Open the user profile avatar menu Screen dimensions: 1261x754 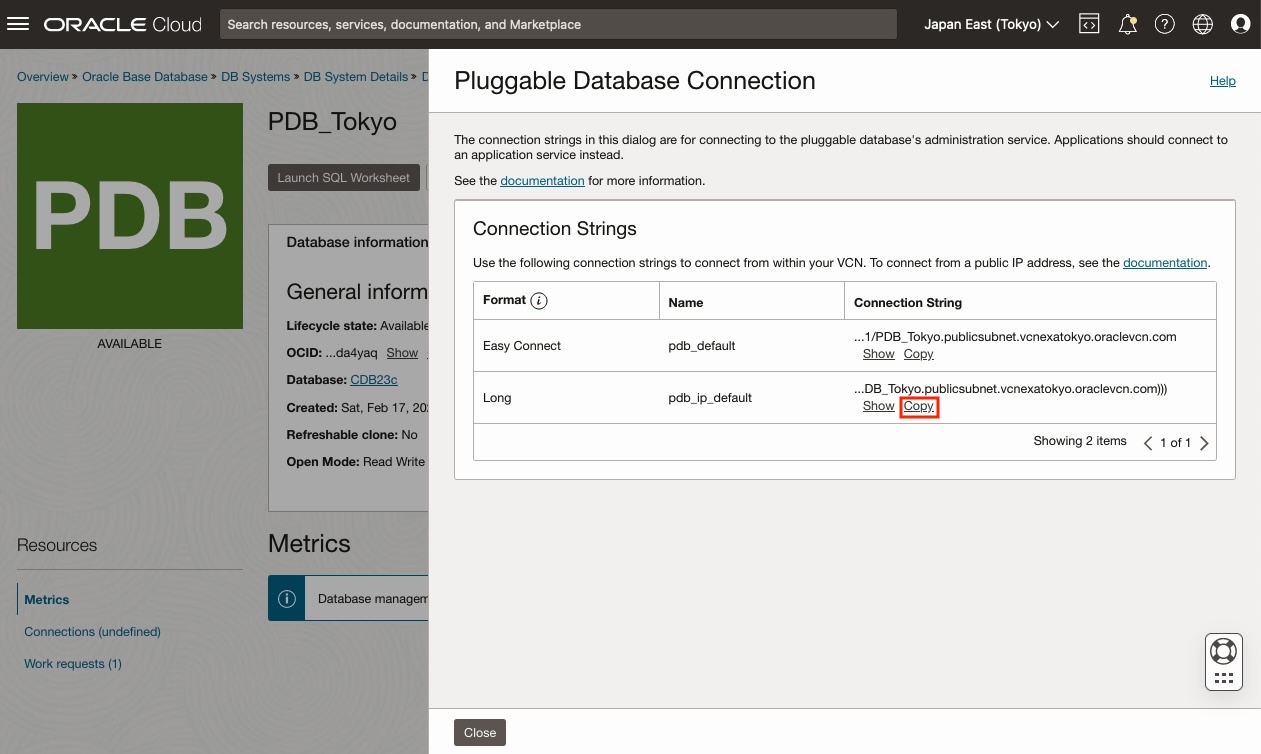click(x=1241, y=24)
